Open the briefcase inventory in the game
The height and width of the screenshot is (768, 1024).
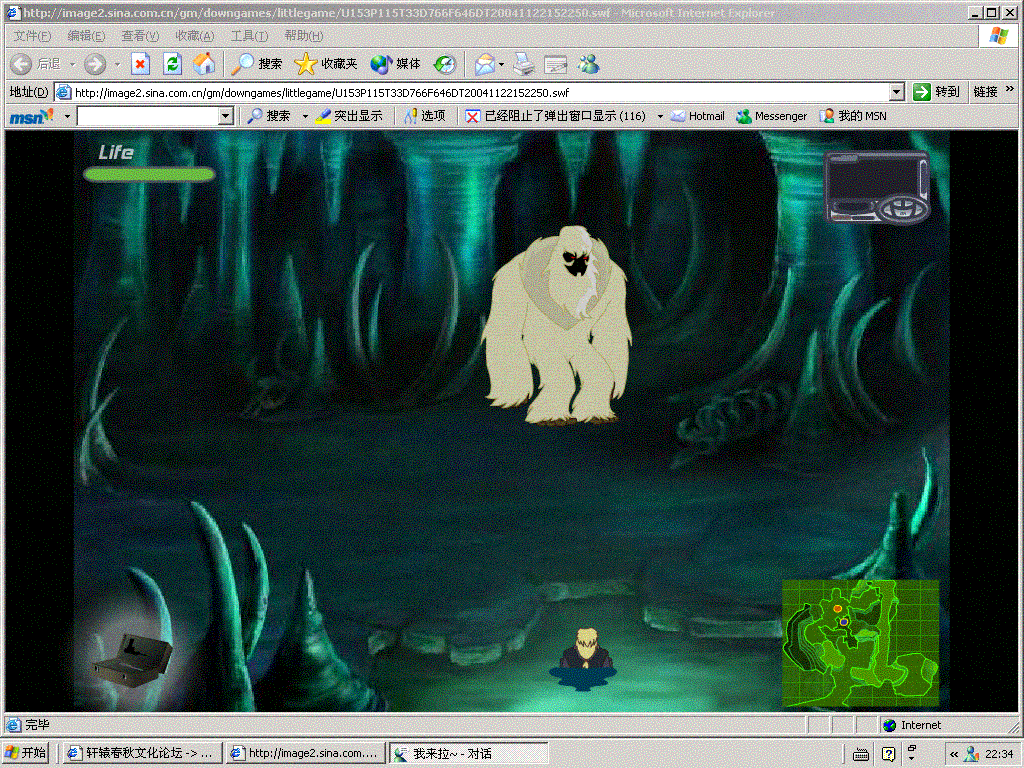click(x=132, y=655)
